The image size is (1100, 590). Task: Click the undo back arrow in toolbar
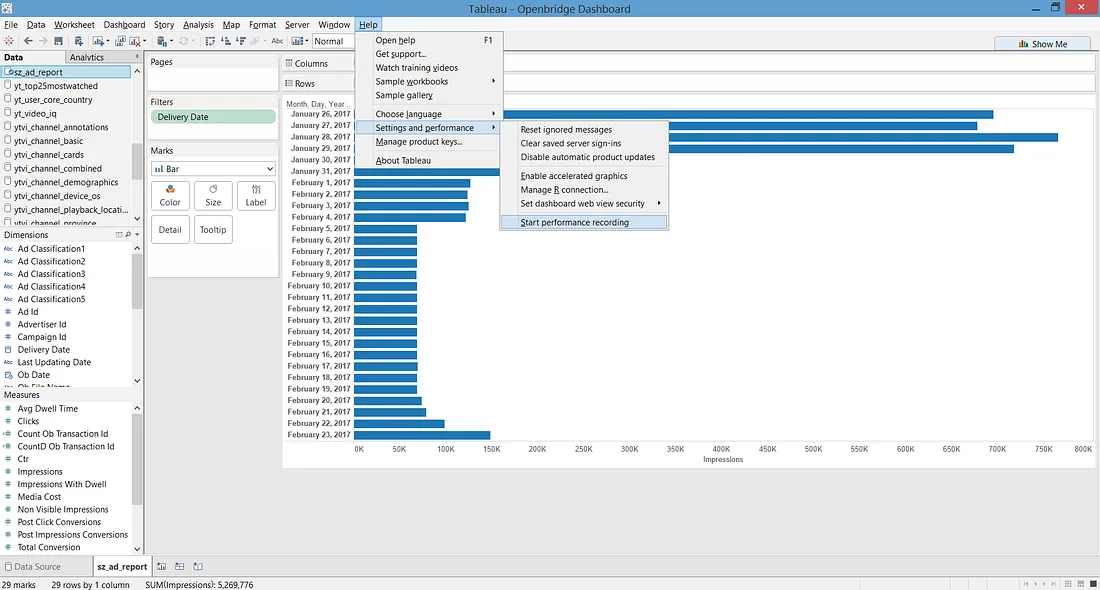pos(28,41)
